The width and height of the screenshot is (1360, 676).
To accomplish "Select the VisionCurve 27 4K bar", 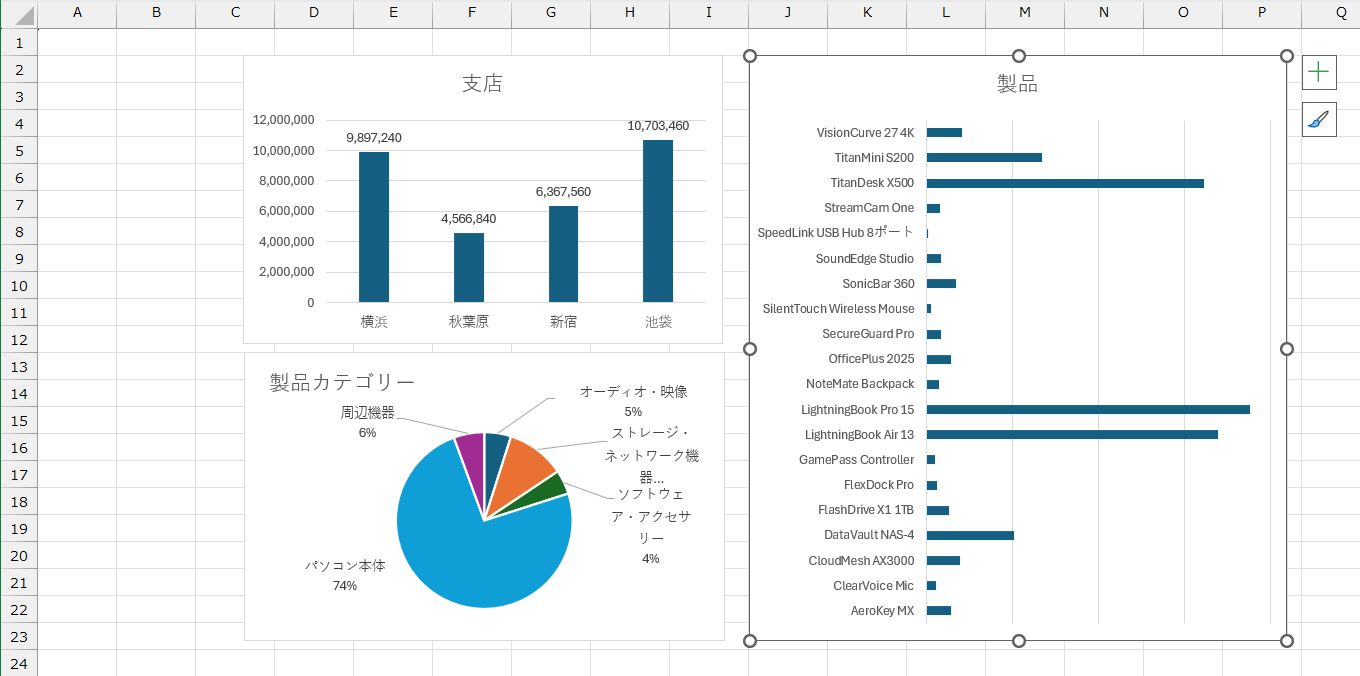I will coord(944,132).
